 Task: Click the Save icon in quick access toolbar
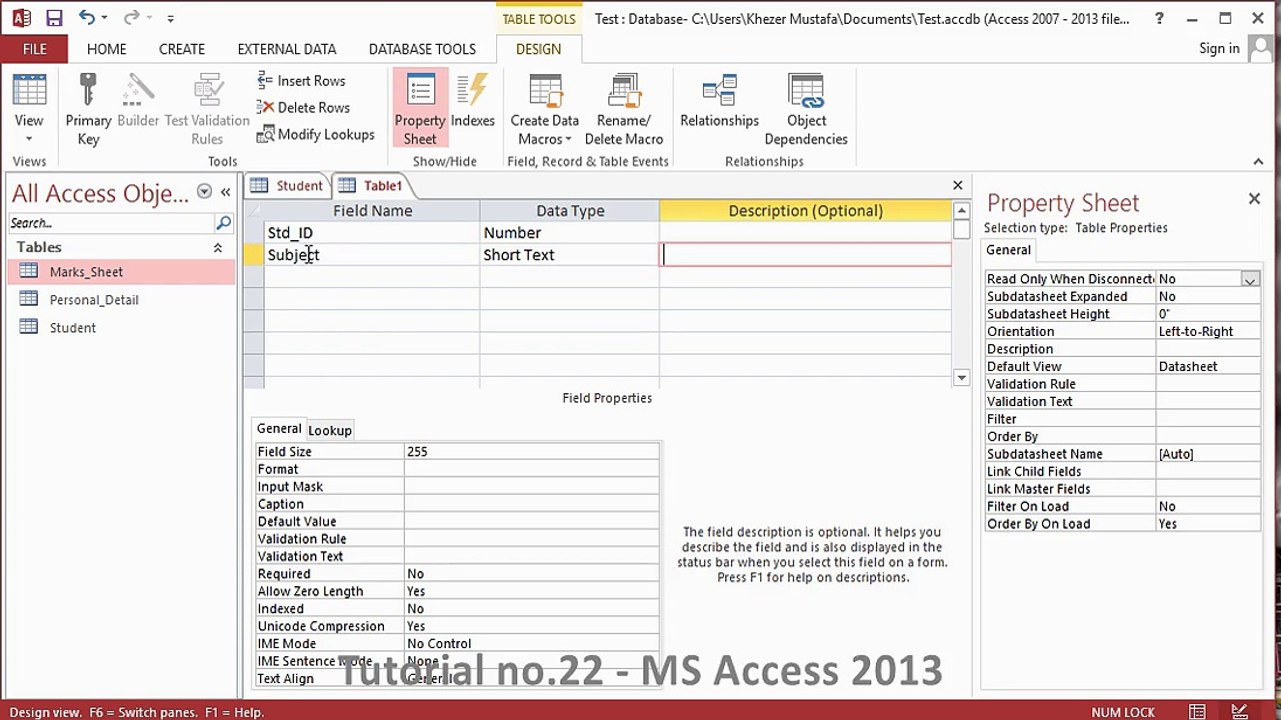[x=54, y=18]
